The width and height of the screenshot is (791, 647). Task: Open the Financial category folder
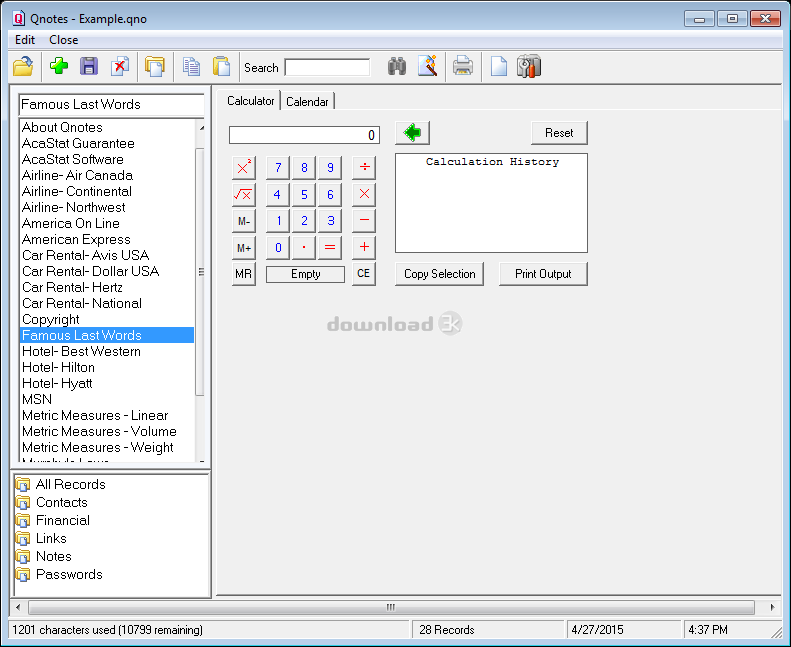point(62,520)
